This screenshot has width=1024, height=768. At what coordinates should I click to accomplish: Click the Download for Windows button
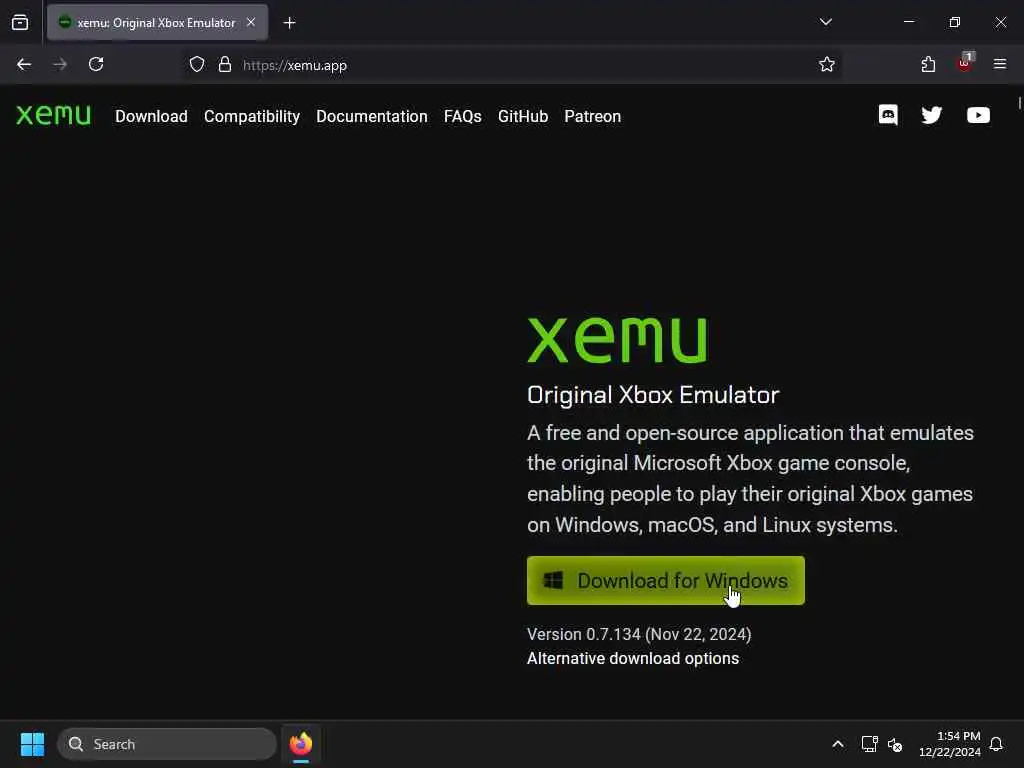[665, 581]
